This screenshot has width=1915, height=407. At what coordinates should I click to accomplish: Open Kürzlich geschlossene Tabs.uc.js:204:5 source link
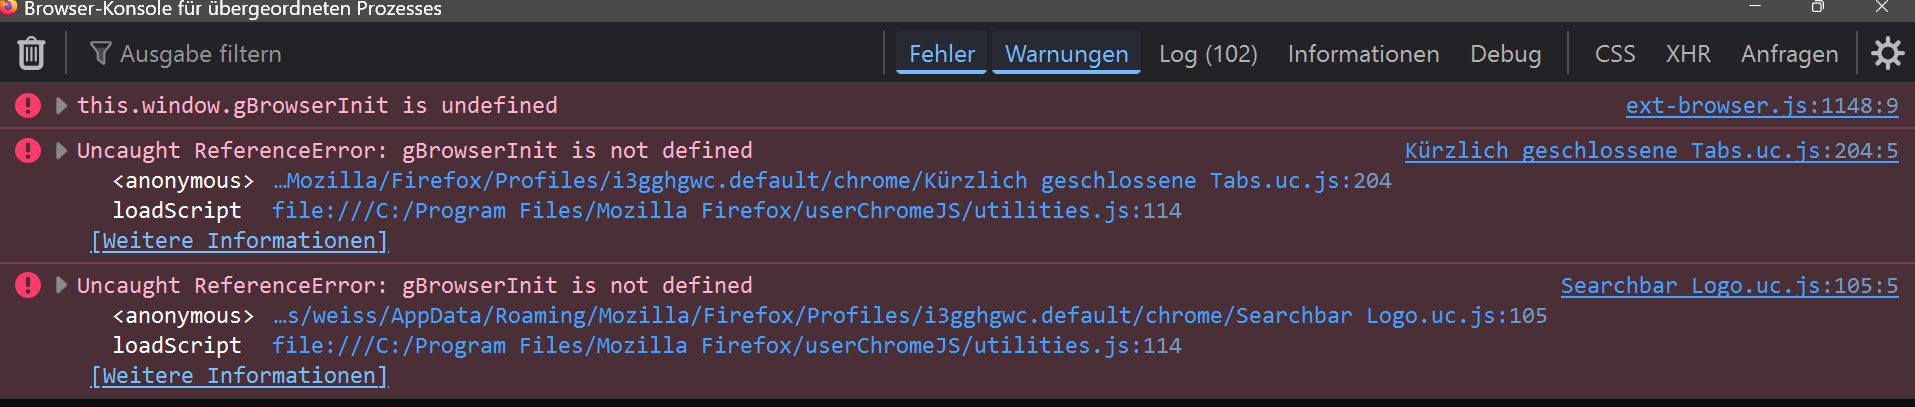pos(1651,150)
